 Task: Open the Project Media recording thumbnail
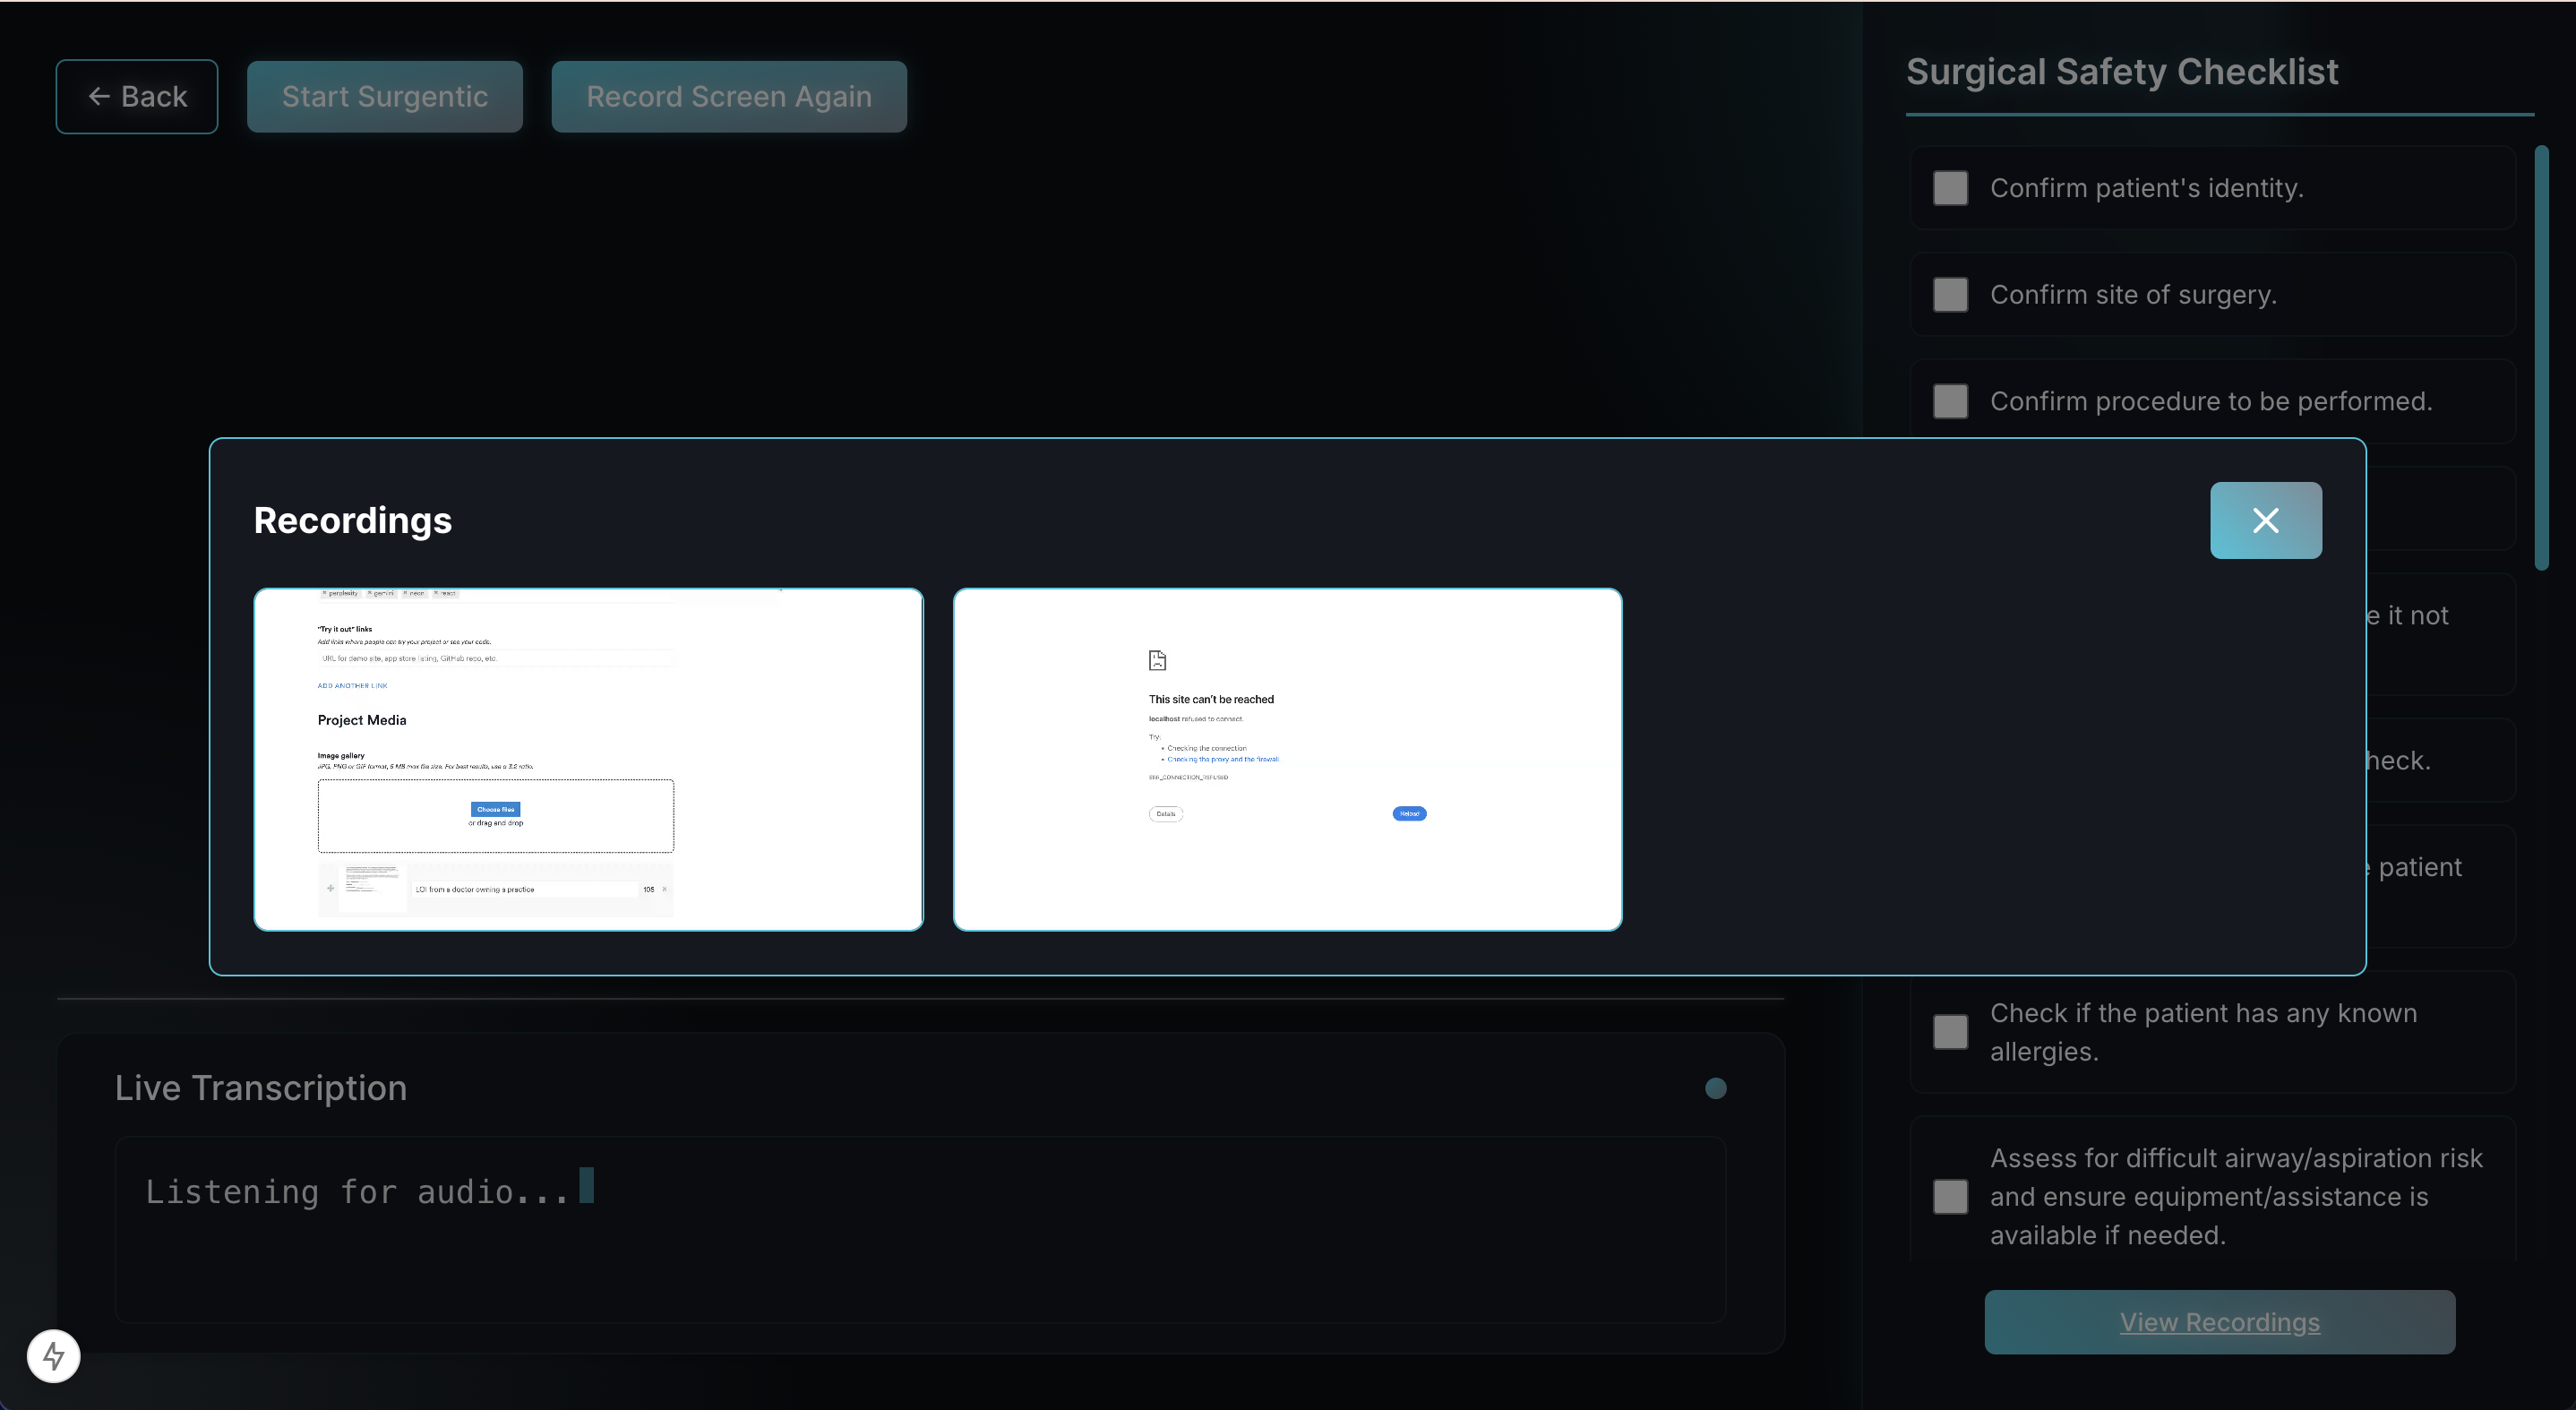[588, 759]
